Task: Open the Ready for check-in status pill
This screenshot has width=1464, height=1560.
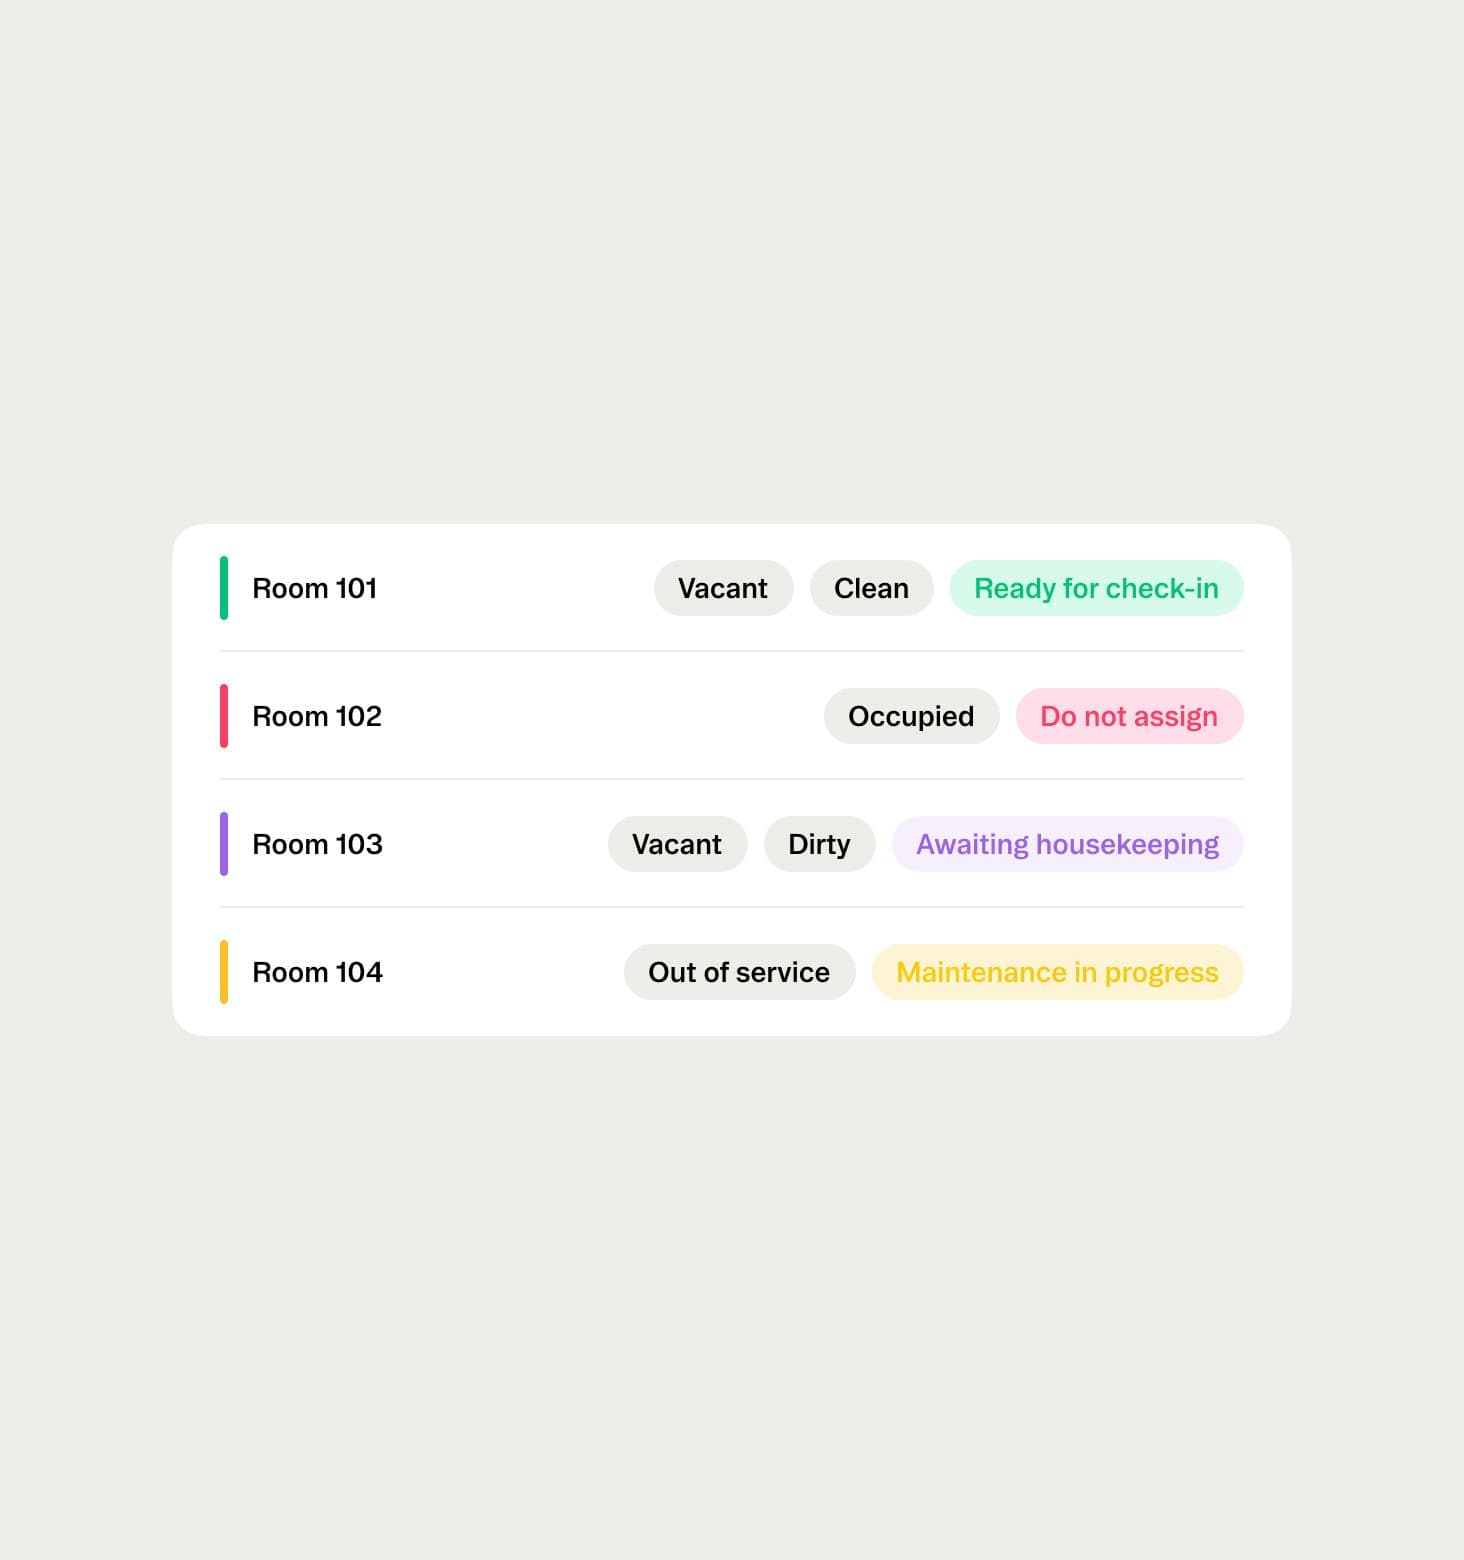Action: click(1096, 588)
